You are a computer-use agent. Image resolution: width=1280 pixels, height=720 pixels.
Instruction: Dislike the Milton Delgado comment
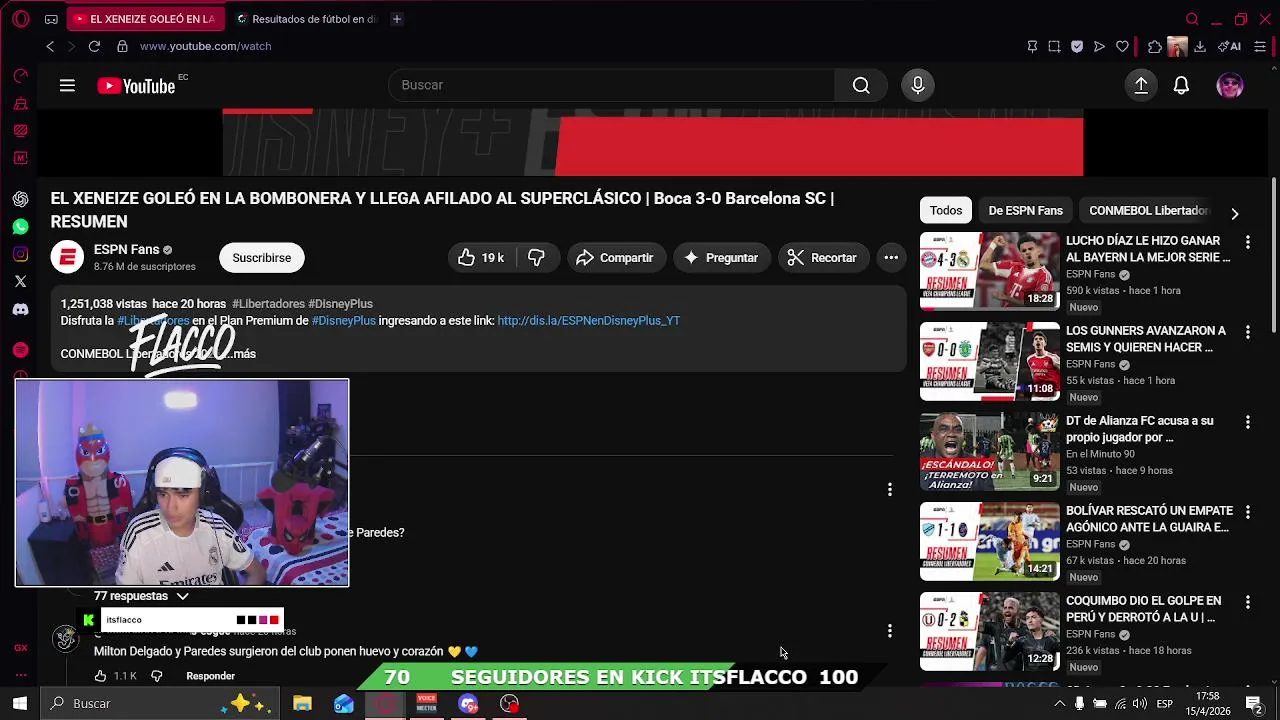(157, 676)
